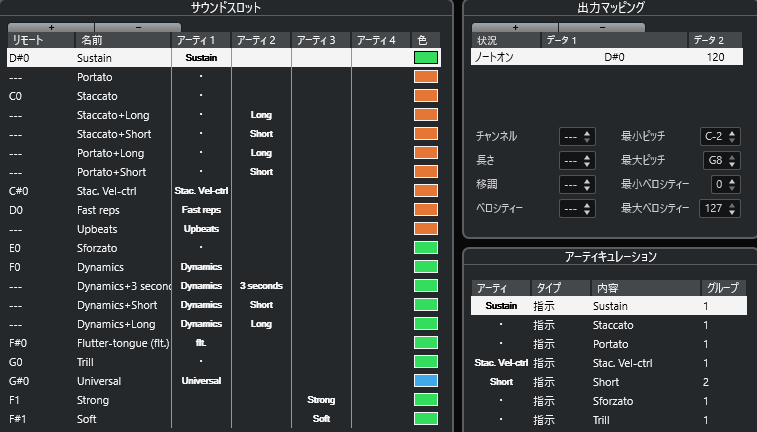Select the Sustain sound slot row
The width and height of the screenshot is (757, 432).
tap(224, 58)
